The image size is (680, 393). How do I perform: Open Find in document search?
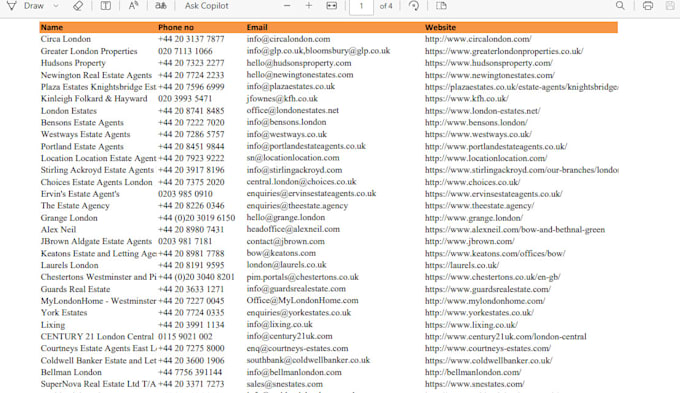tap(620, 6)
